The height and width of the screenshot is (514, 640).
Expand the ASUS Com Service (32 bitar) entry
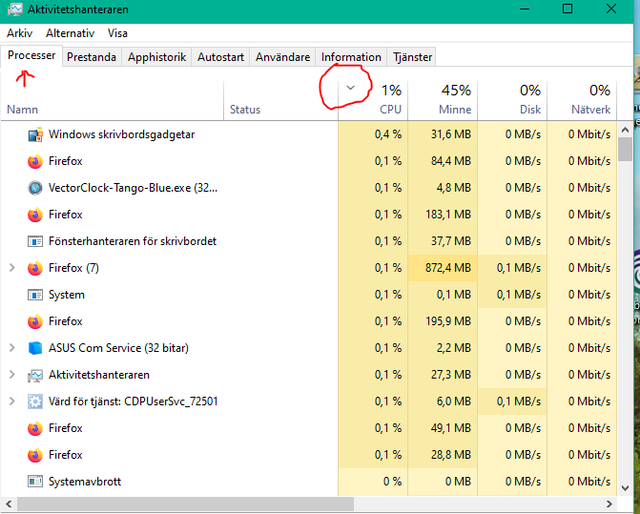pos(12,348)
